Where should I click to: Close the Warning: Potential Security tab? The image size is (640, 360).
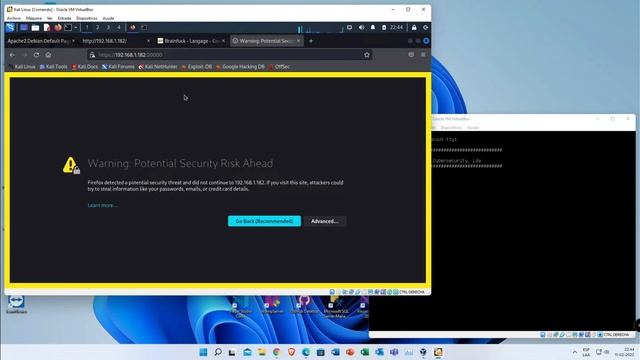pos(298,41)
